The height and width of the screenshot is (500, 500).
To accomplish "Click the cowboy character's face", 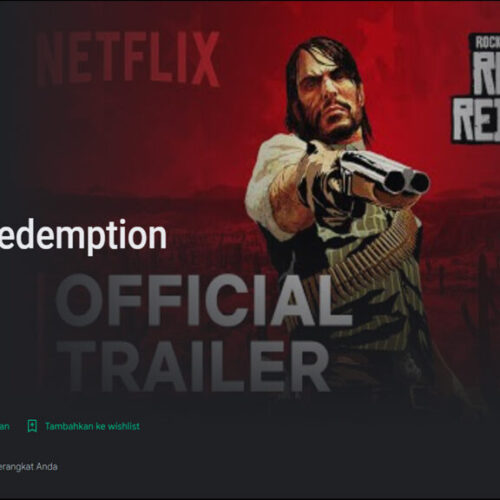I will 333,100.
